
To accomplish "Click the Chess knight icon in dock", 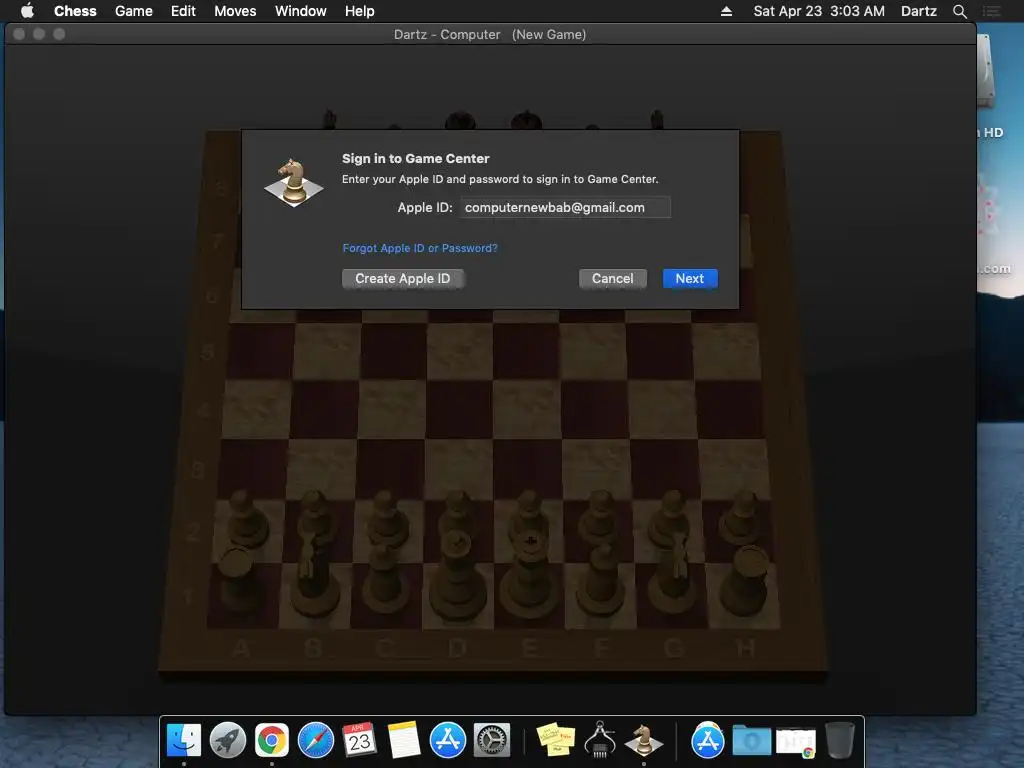I will [x=644, y=741].
